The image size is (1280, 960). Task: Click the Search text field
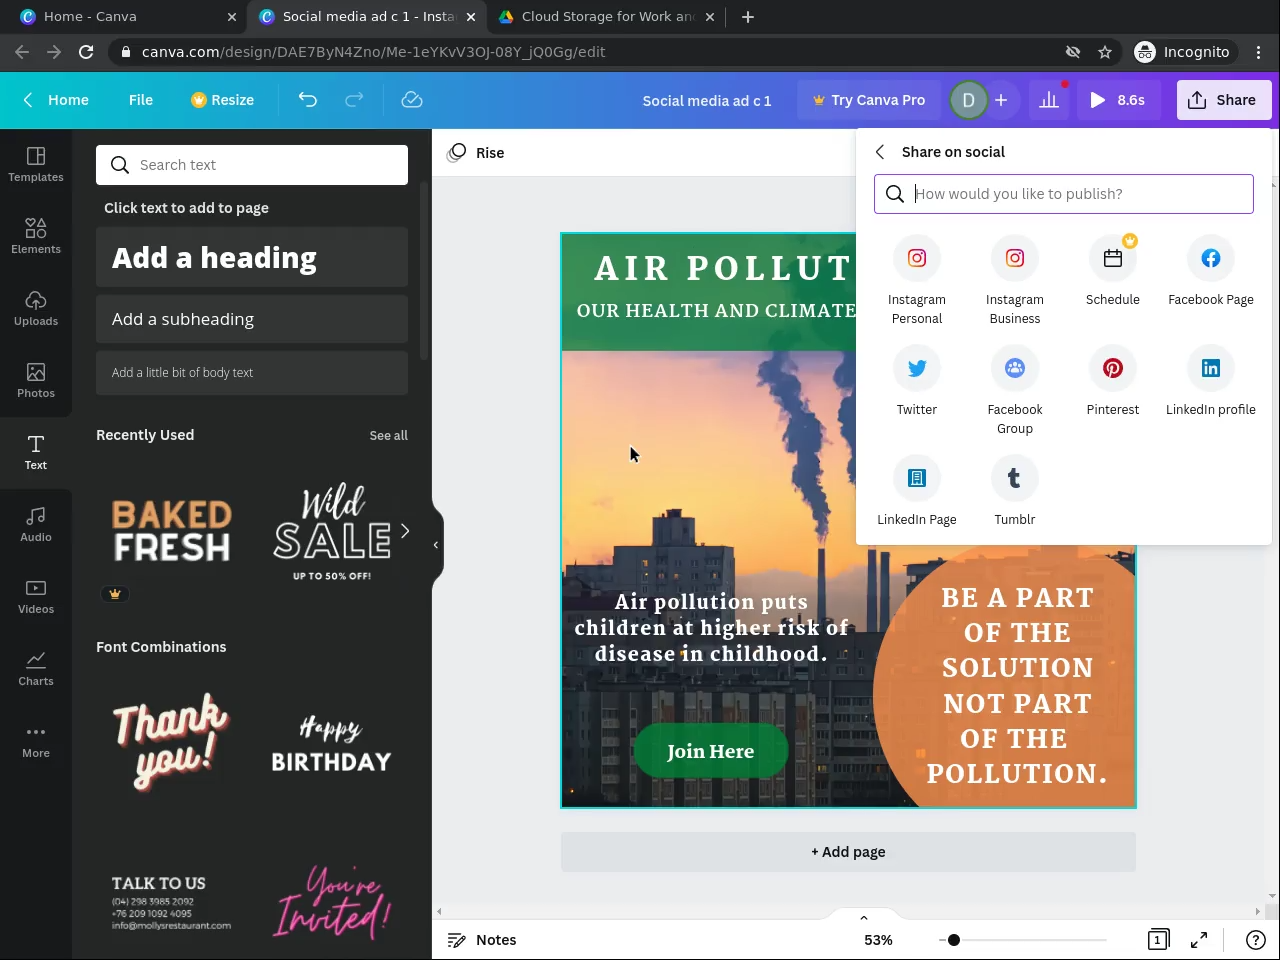[x=252, y=165]
